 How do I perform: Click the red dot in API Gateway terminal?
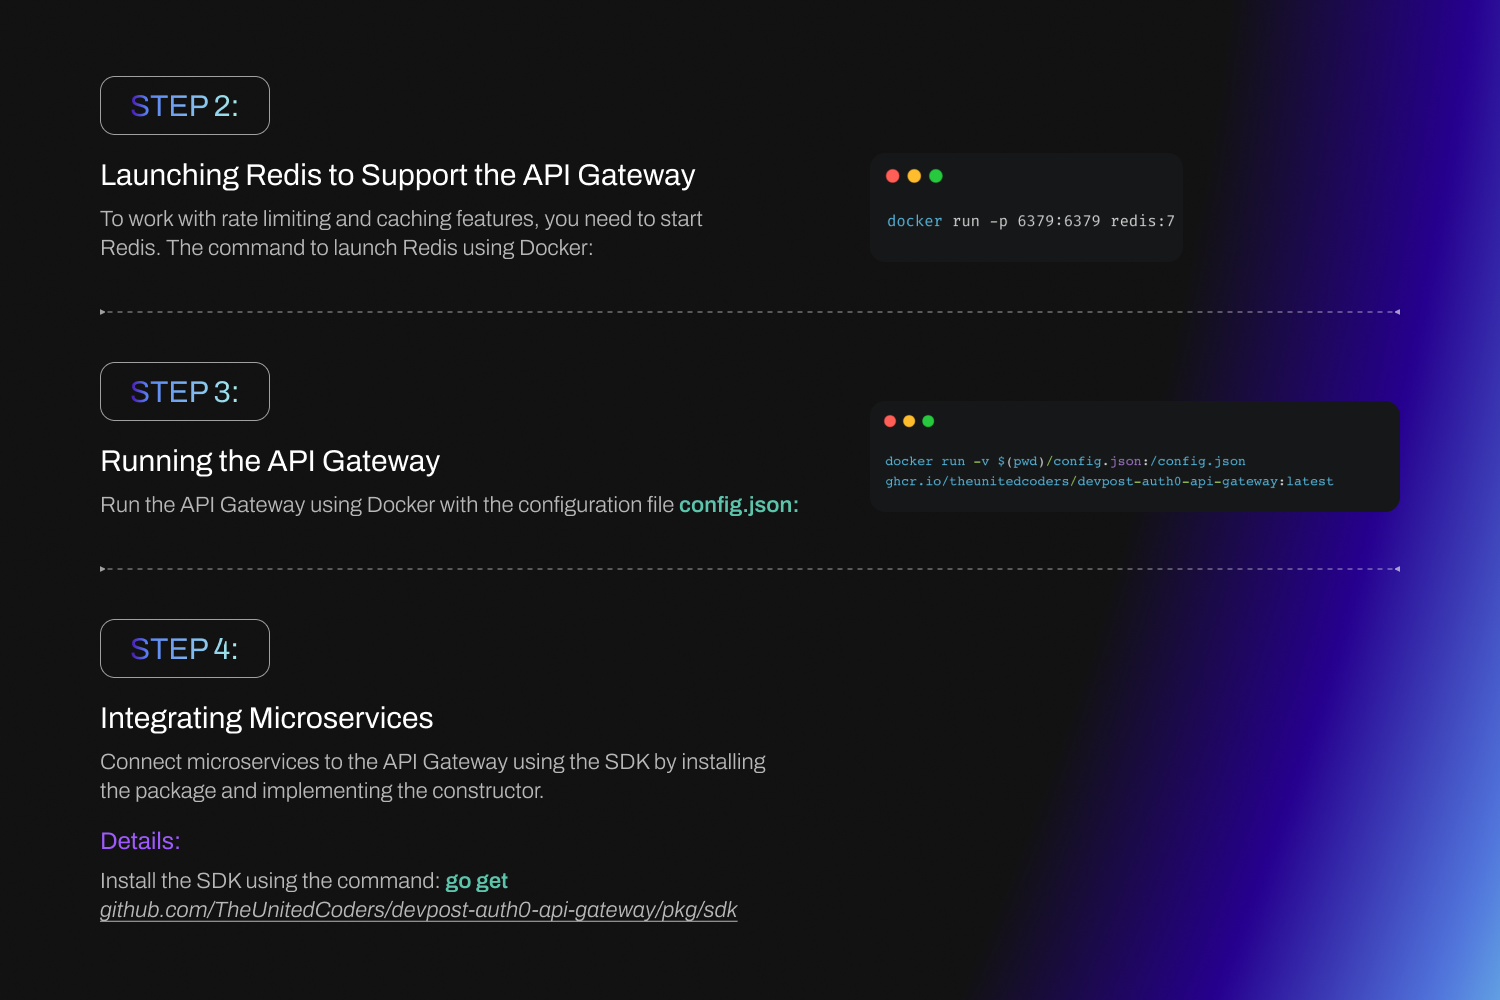[890, 421]
